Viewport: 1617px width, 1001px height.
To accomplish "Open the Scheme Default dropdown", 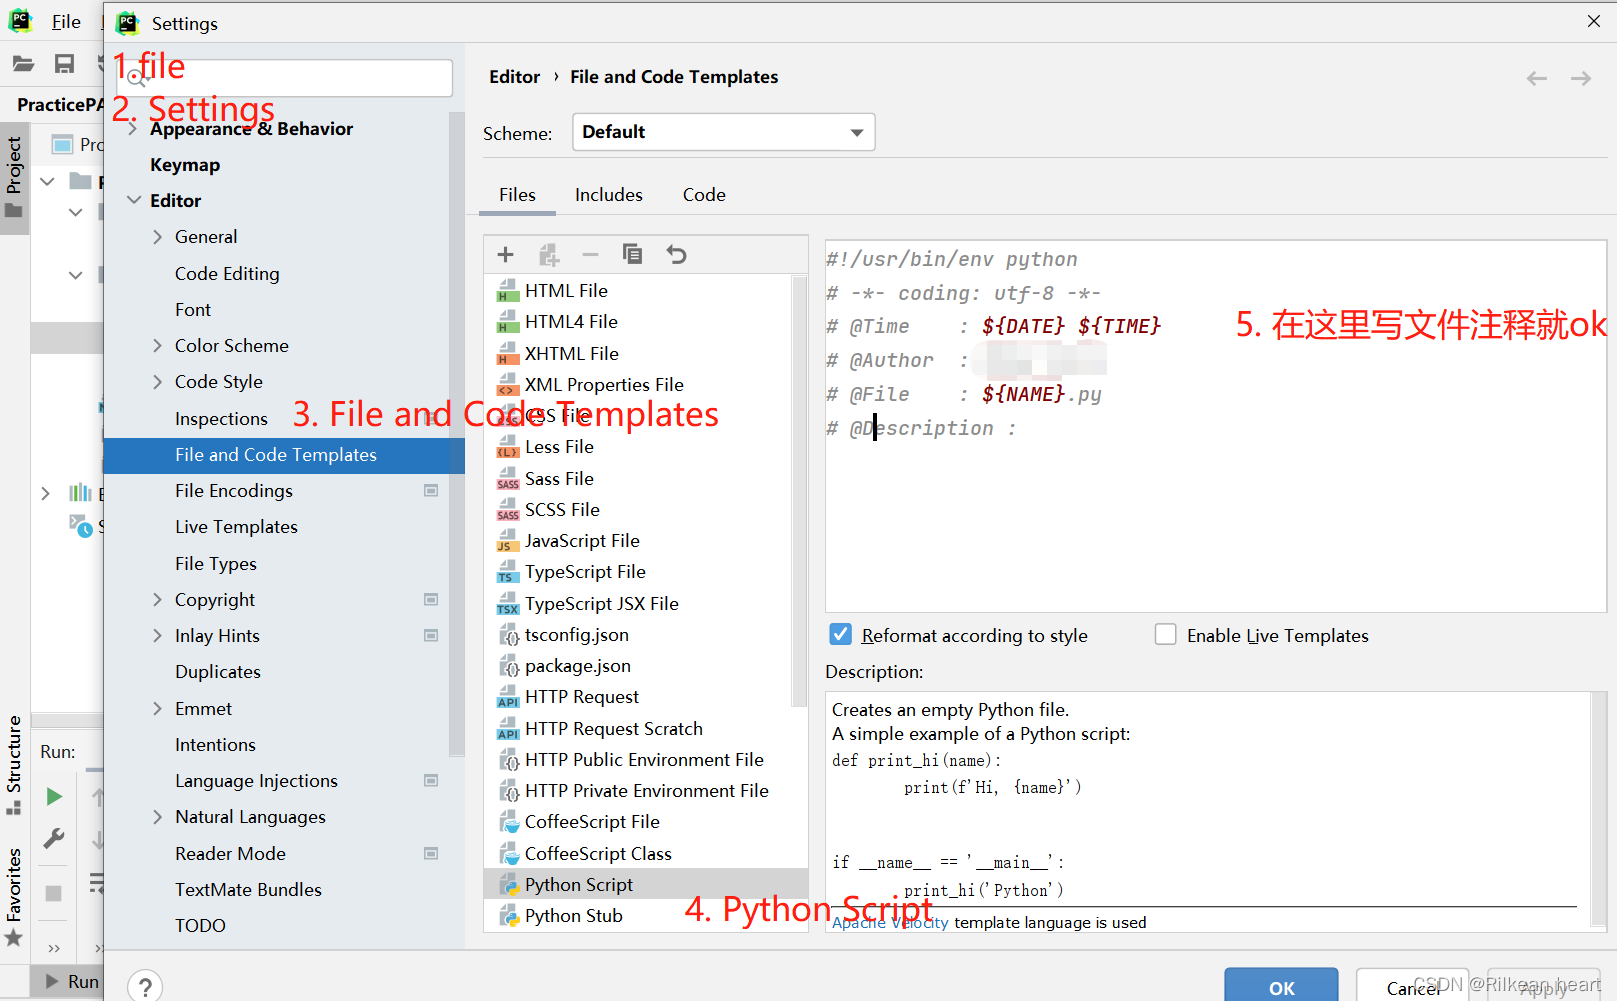I will click(724, 132).
